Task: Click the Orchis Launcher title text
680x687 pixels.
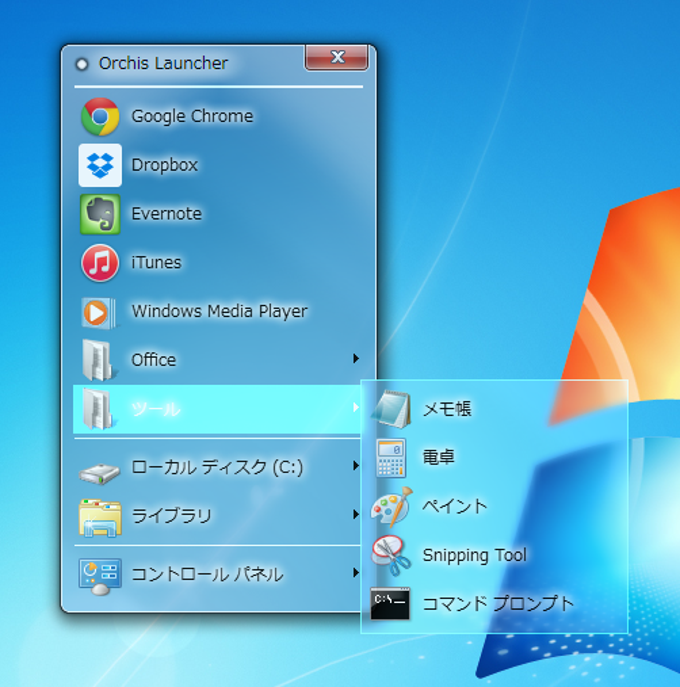Action: (163, 64)
